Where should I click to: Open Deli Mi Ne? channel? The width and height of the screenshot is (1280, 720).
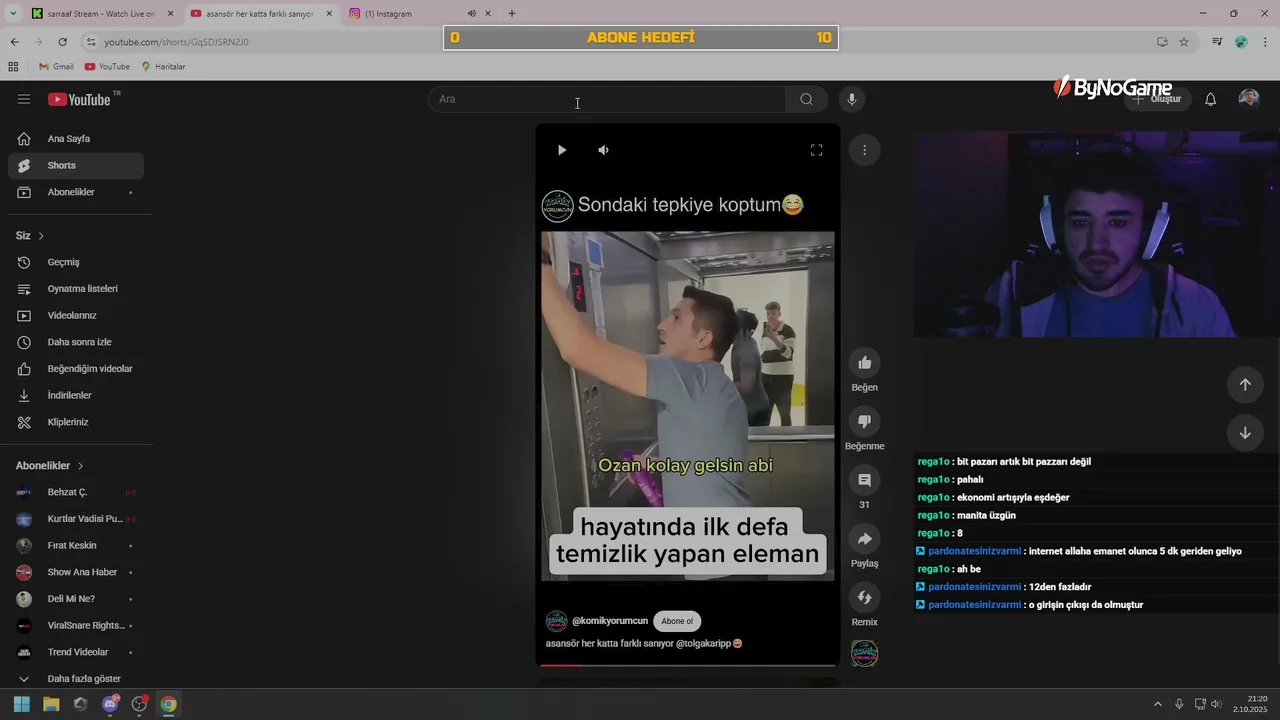(76, 599)
